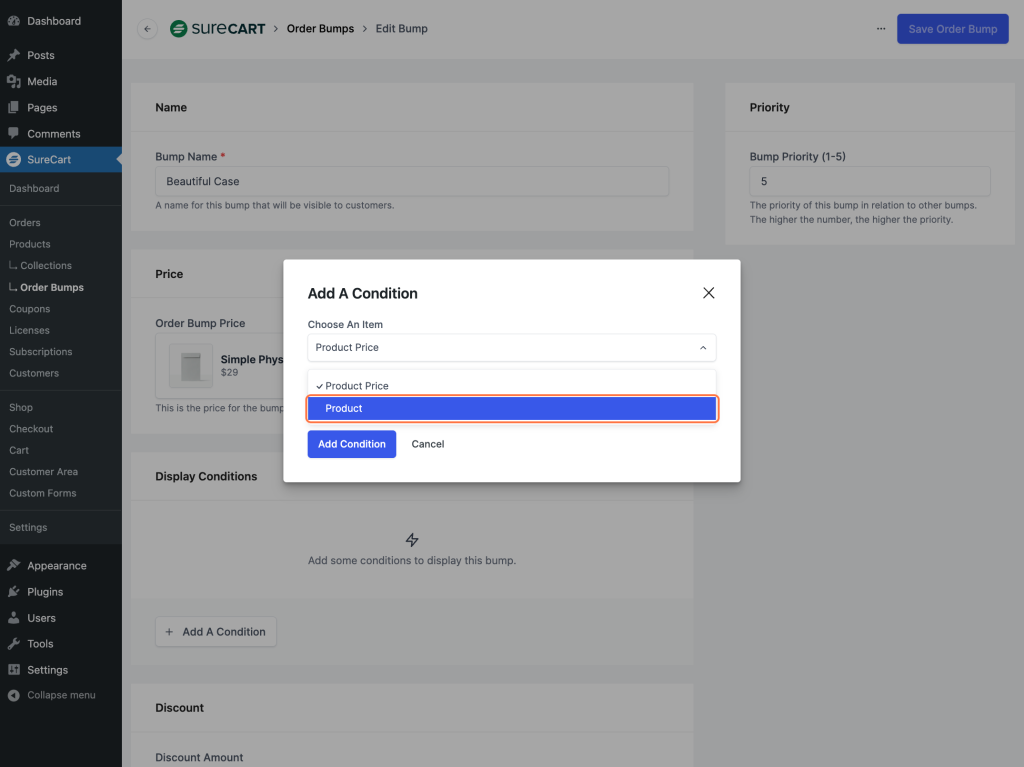Click the Bump Name input field
The height and width of the screenshot is (767, 1024).
tap(411, 181)
